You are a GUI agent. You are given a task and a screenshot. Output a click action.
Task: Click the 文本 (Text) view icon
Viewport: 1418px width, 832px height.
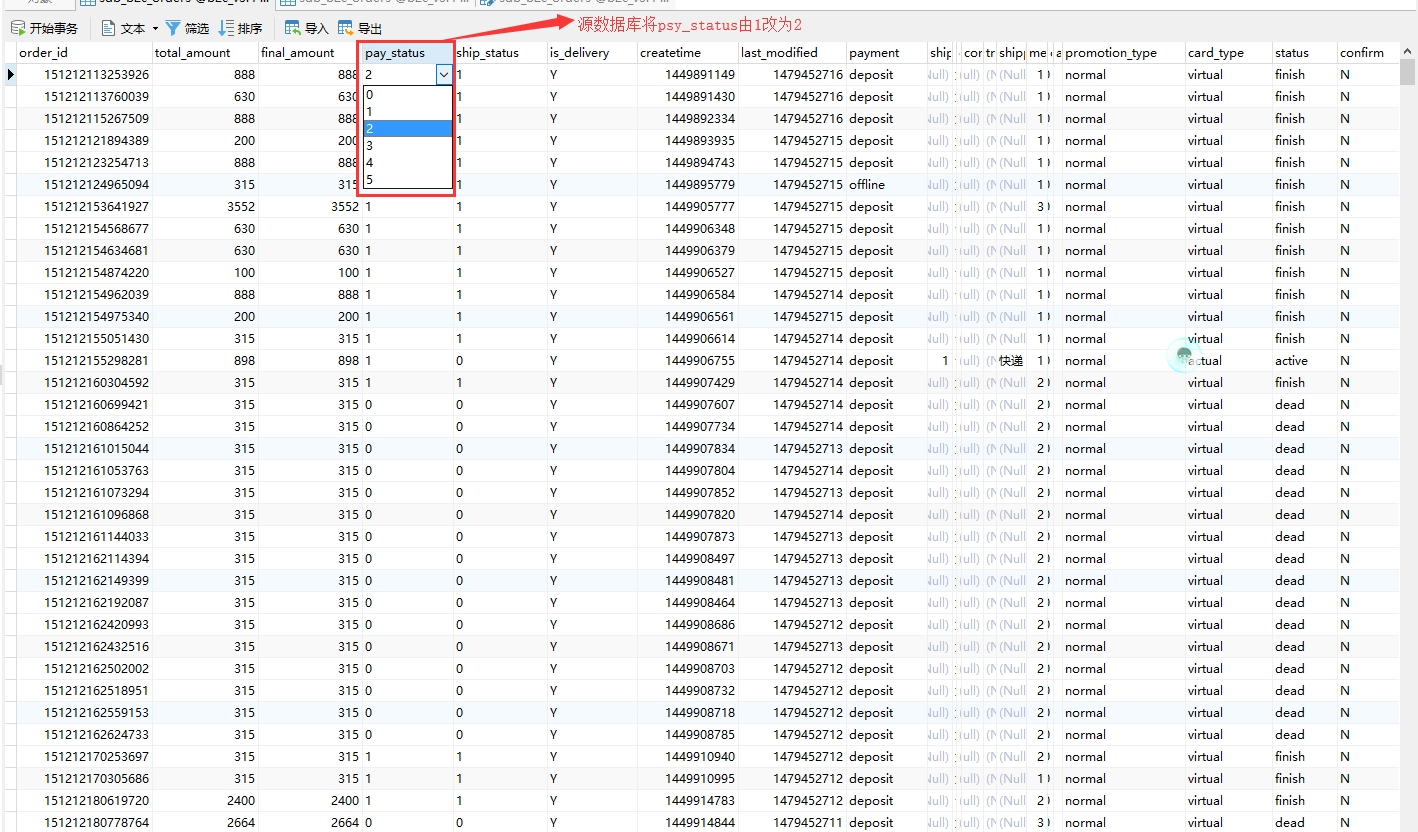[x=109, y=27]
